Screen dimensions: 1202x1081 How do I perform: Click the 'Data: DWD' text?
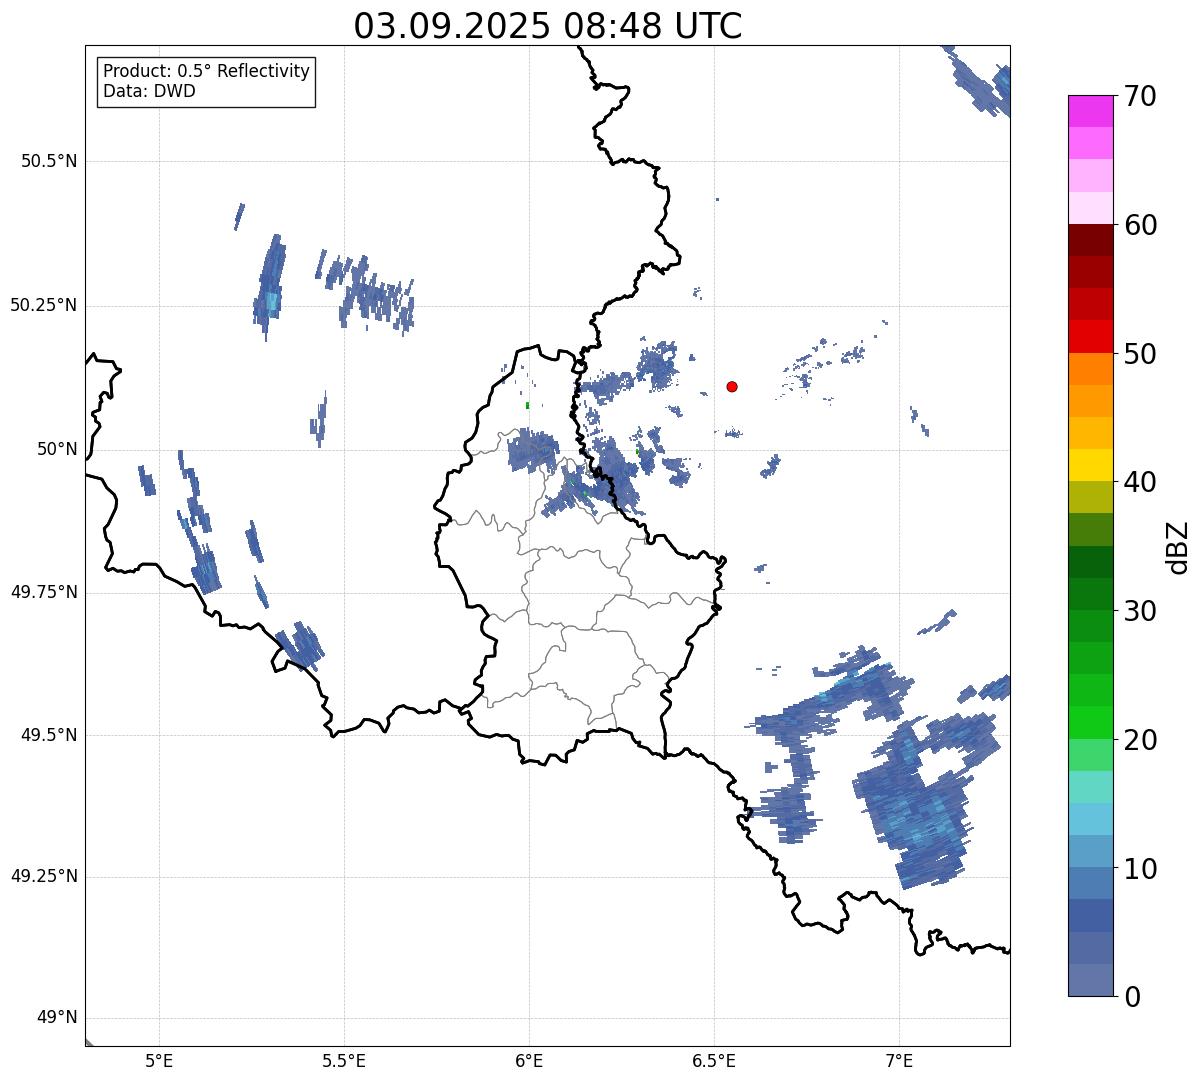(150, 91)
